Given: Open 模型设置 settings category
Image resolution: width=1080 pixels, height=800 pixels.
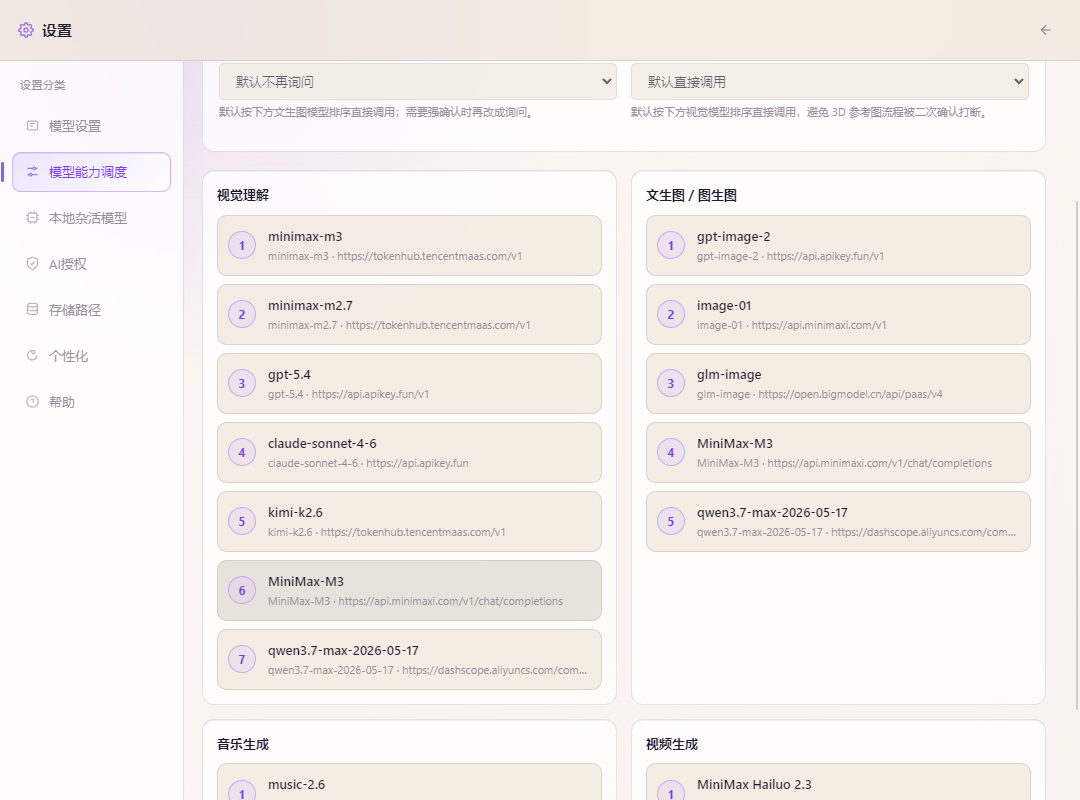Looking at the screenshot, I should [x=92, y=126].
